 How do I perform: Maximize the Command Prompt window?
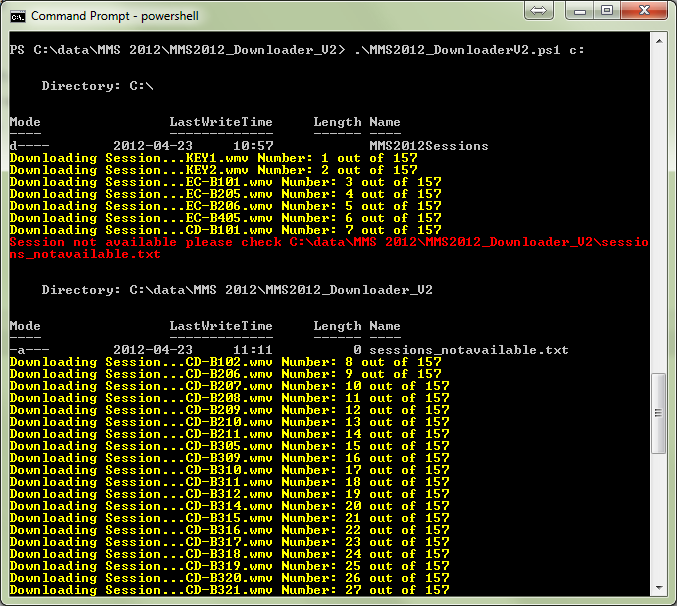coord(607,10)
